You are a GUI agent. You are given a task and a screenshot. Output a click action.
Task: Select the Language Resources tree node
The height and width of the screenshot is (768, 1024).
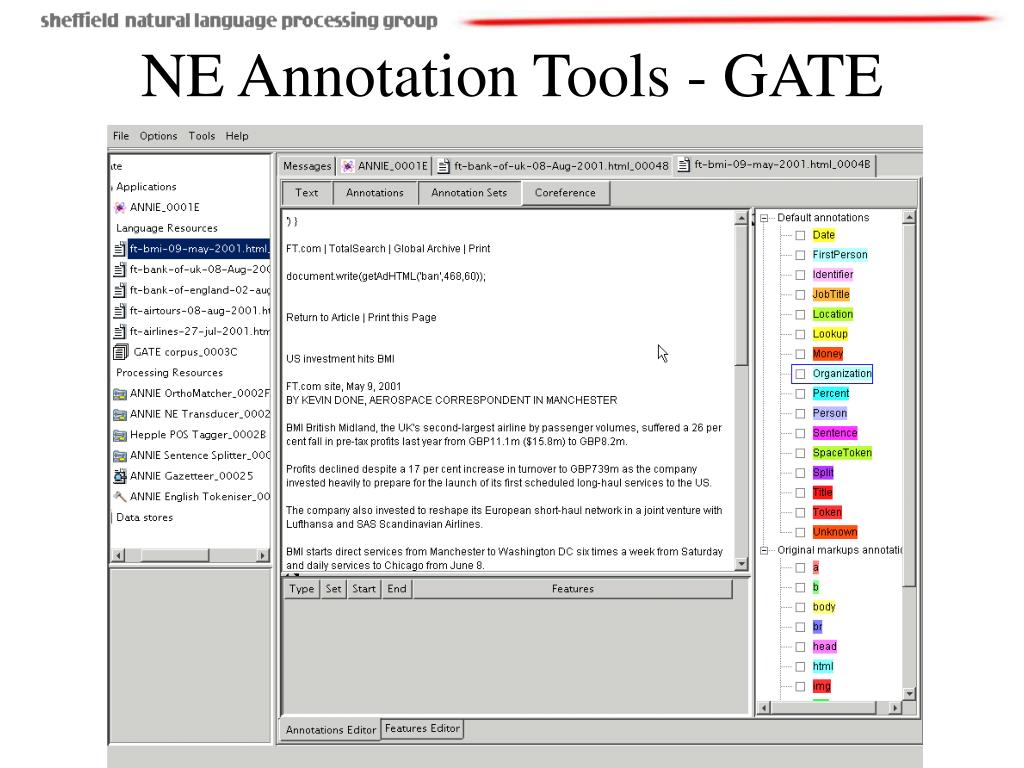(167, 229)
